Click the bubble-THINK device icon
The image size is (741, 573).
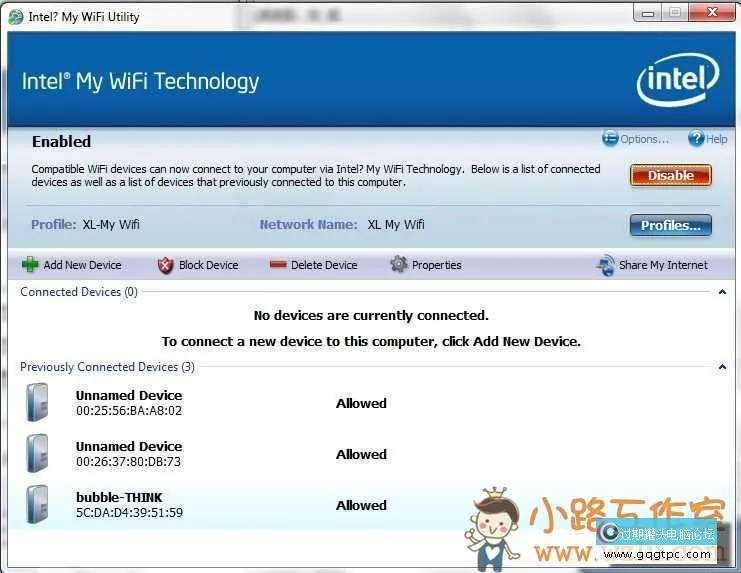click(x=37, y=505)
